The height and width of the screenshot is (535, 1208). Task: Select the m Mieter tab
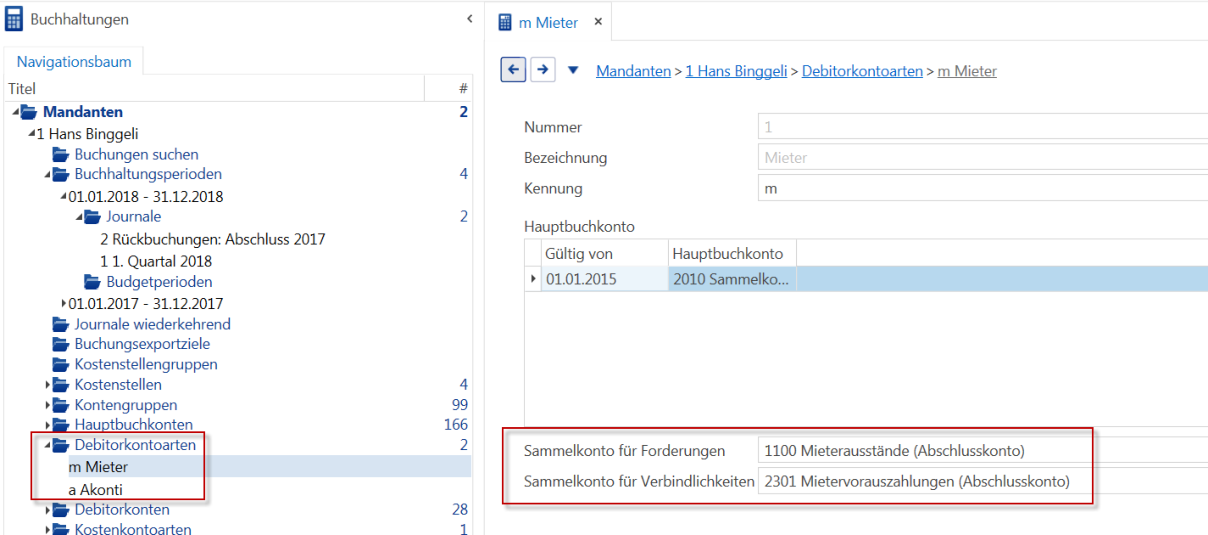(x=548, y=22)
